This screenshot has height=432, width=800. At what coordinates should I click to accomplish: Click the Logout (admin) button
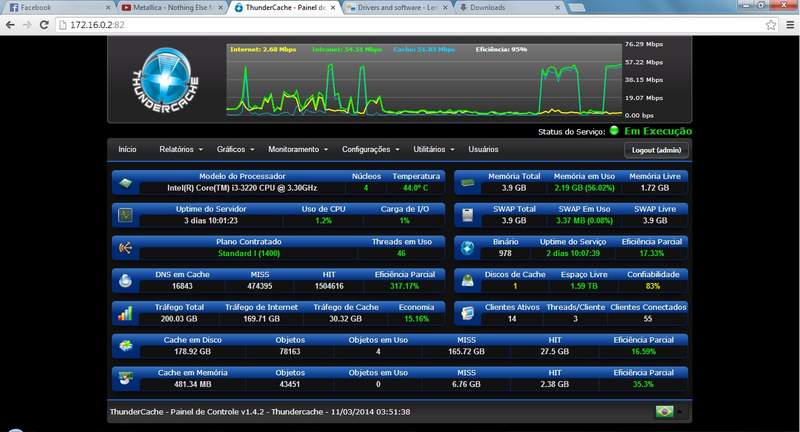click(x=656, y=150)
